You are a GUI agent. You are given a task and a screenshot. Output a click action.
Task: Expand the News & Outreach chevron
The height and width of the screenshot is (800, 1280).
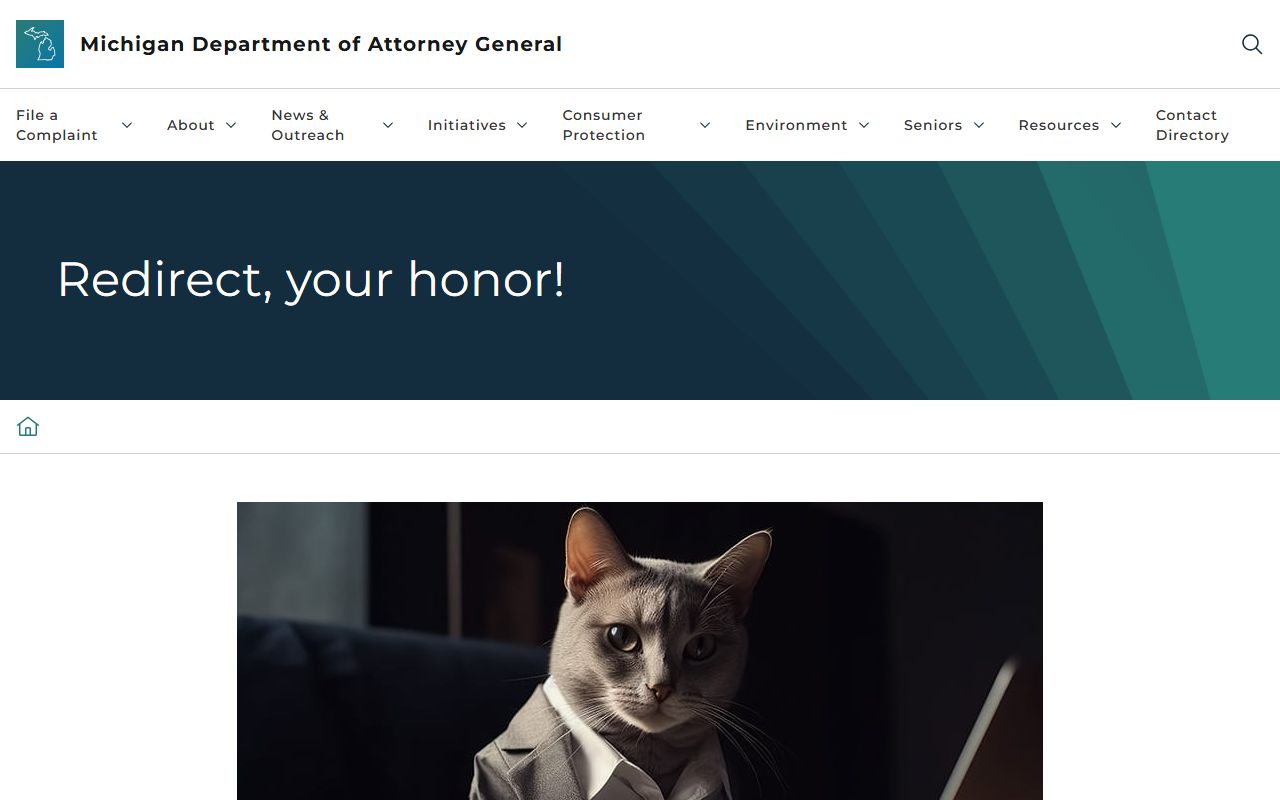tap(388, 125)
